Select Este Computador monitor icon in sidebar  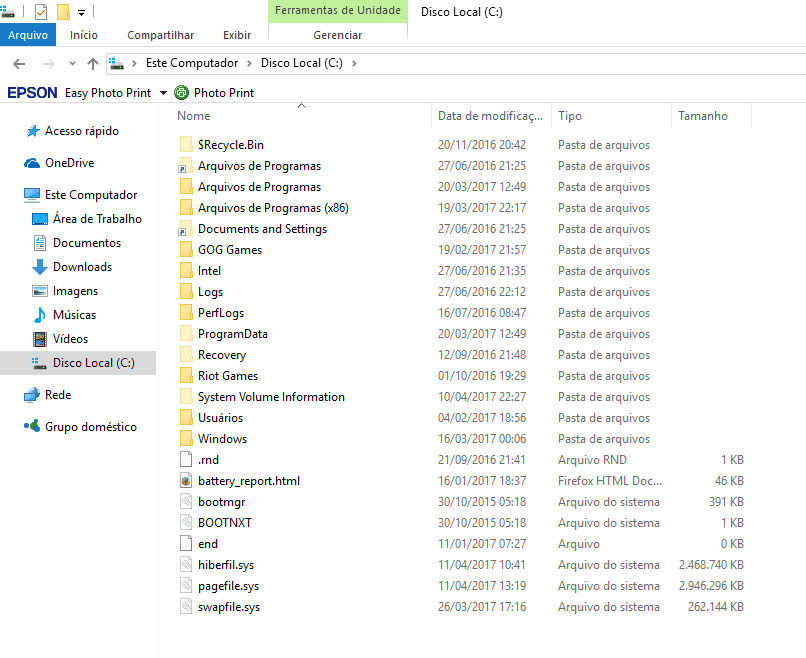pyautogui.click(x=32, y=195)
